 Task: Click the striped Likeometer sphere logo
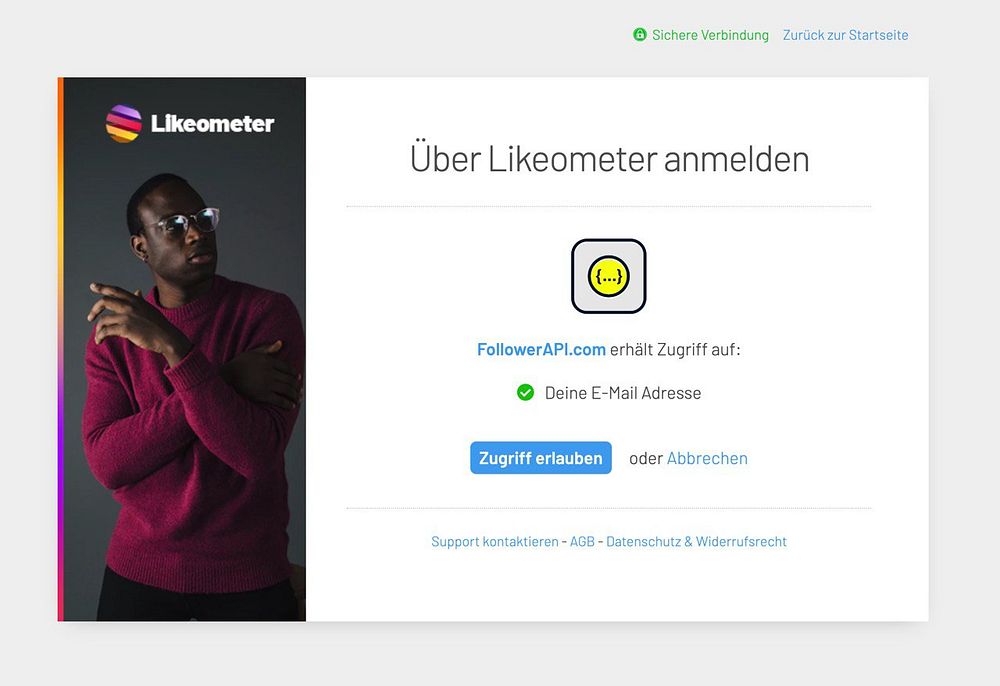coord(124,123)
